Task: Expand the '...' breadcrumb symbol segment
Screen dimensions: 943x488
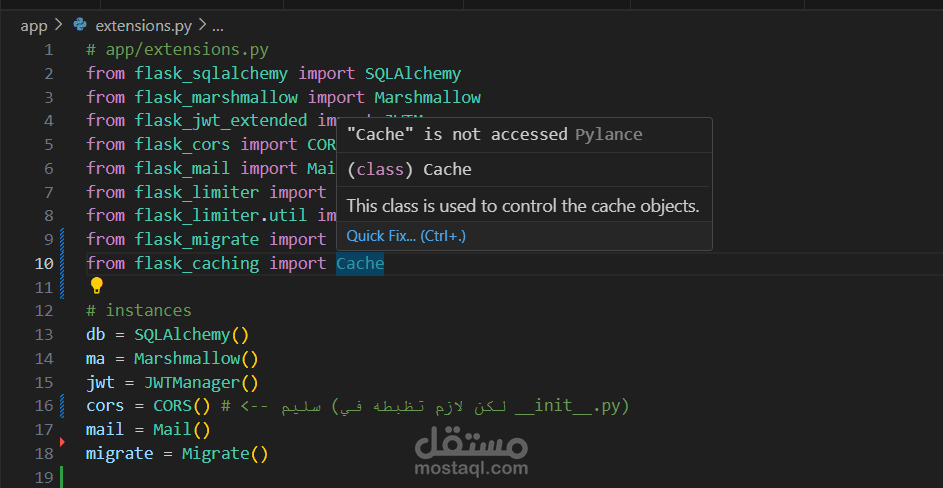Action: [217, 25]
